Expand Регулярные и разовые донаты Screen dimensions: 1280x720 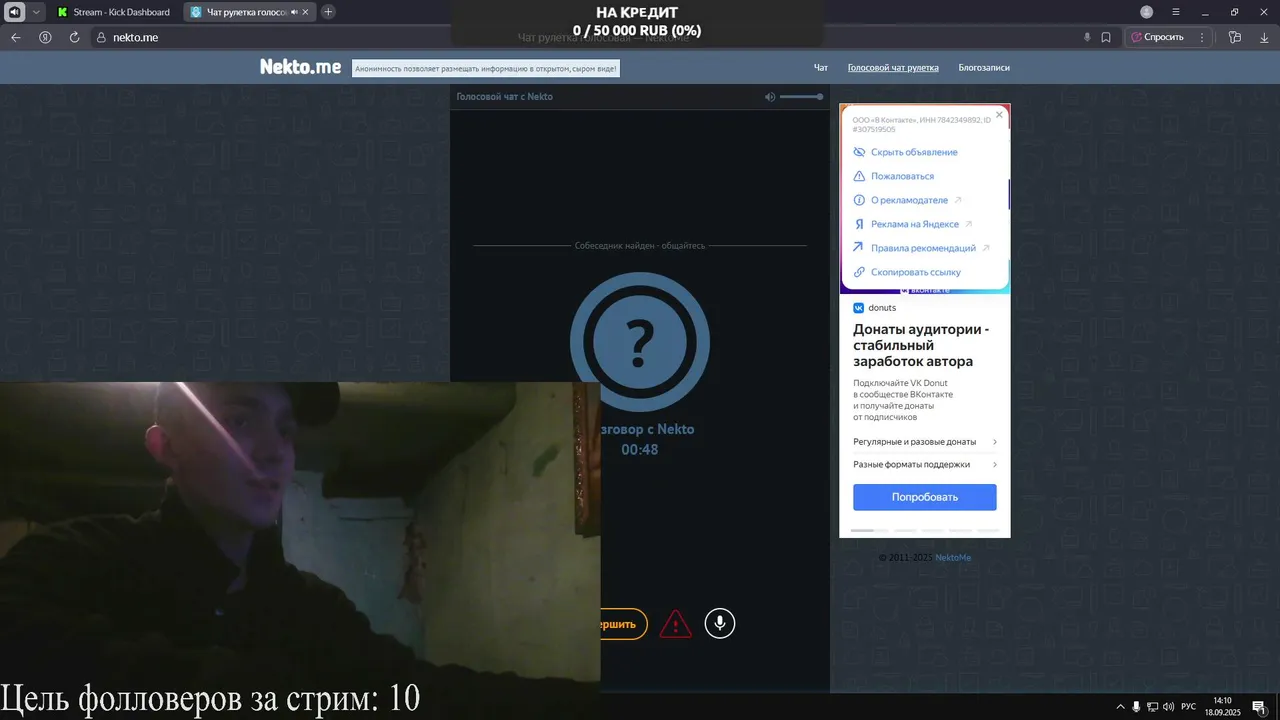(925, 442)
